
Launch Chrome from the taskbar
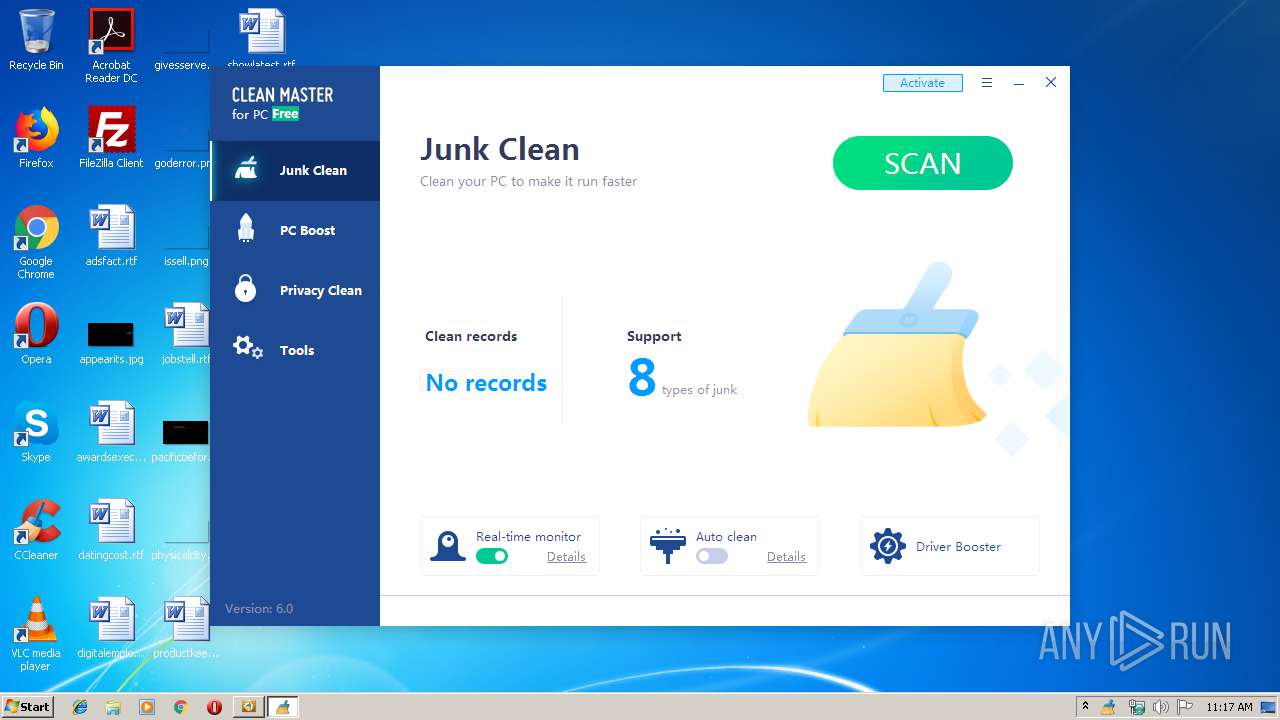[x=180, y=707]
